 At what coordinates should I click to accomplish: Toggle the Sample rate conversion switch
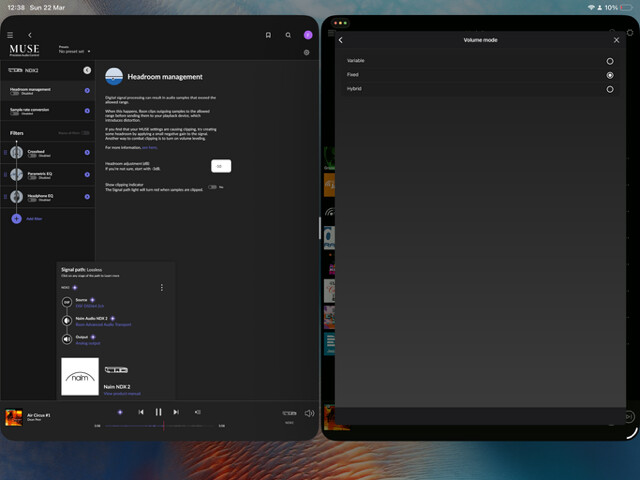coord(15,113)
